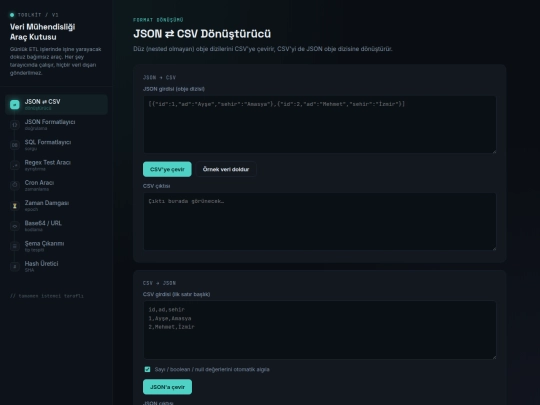Switch to Regex Test Aracı
Viewport: 540px width, 405px height.
pyautogui.click(x=56, y=165)
